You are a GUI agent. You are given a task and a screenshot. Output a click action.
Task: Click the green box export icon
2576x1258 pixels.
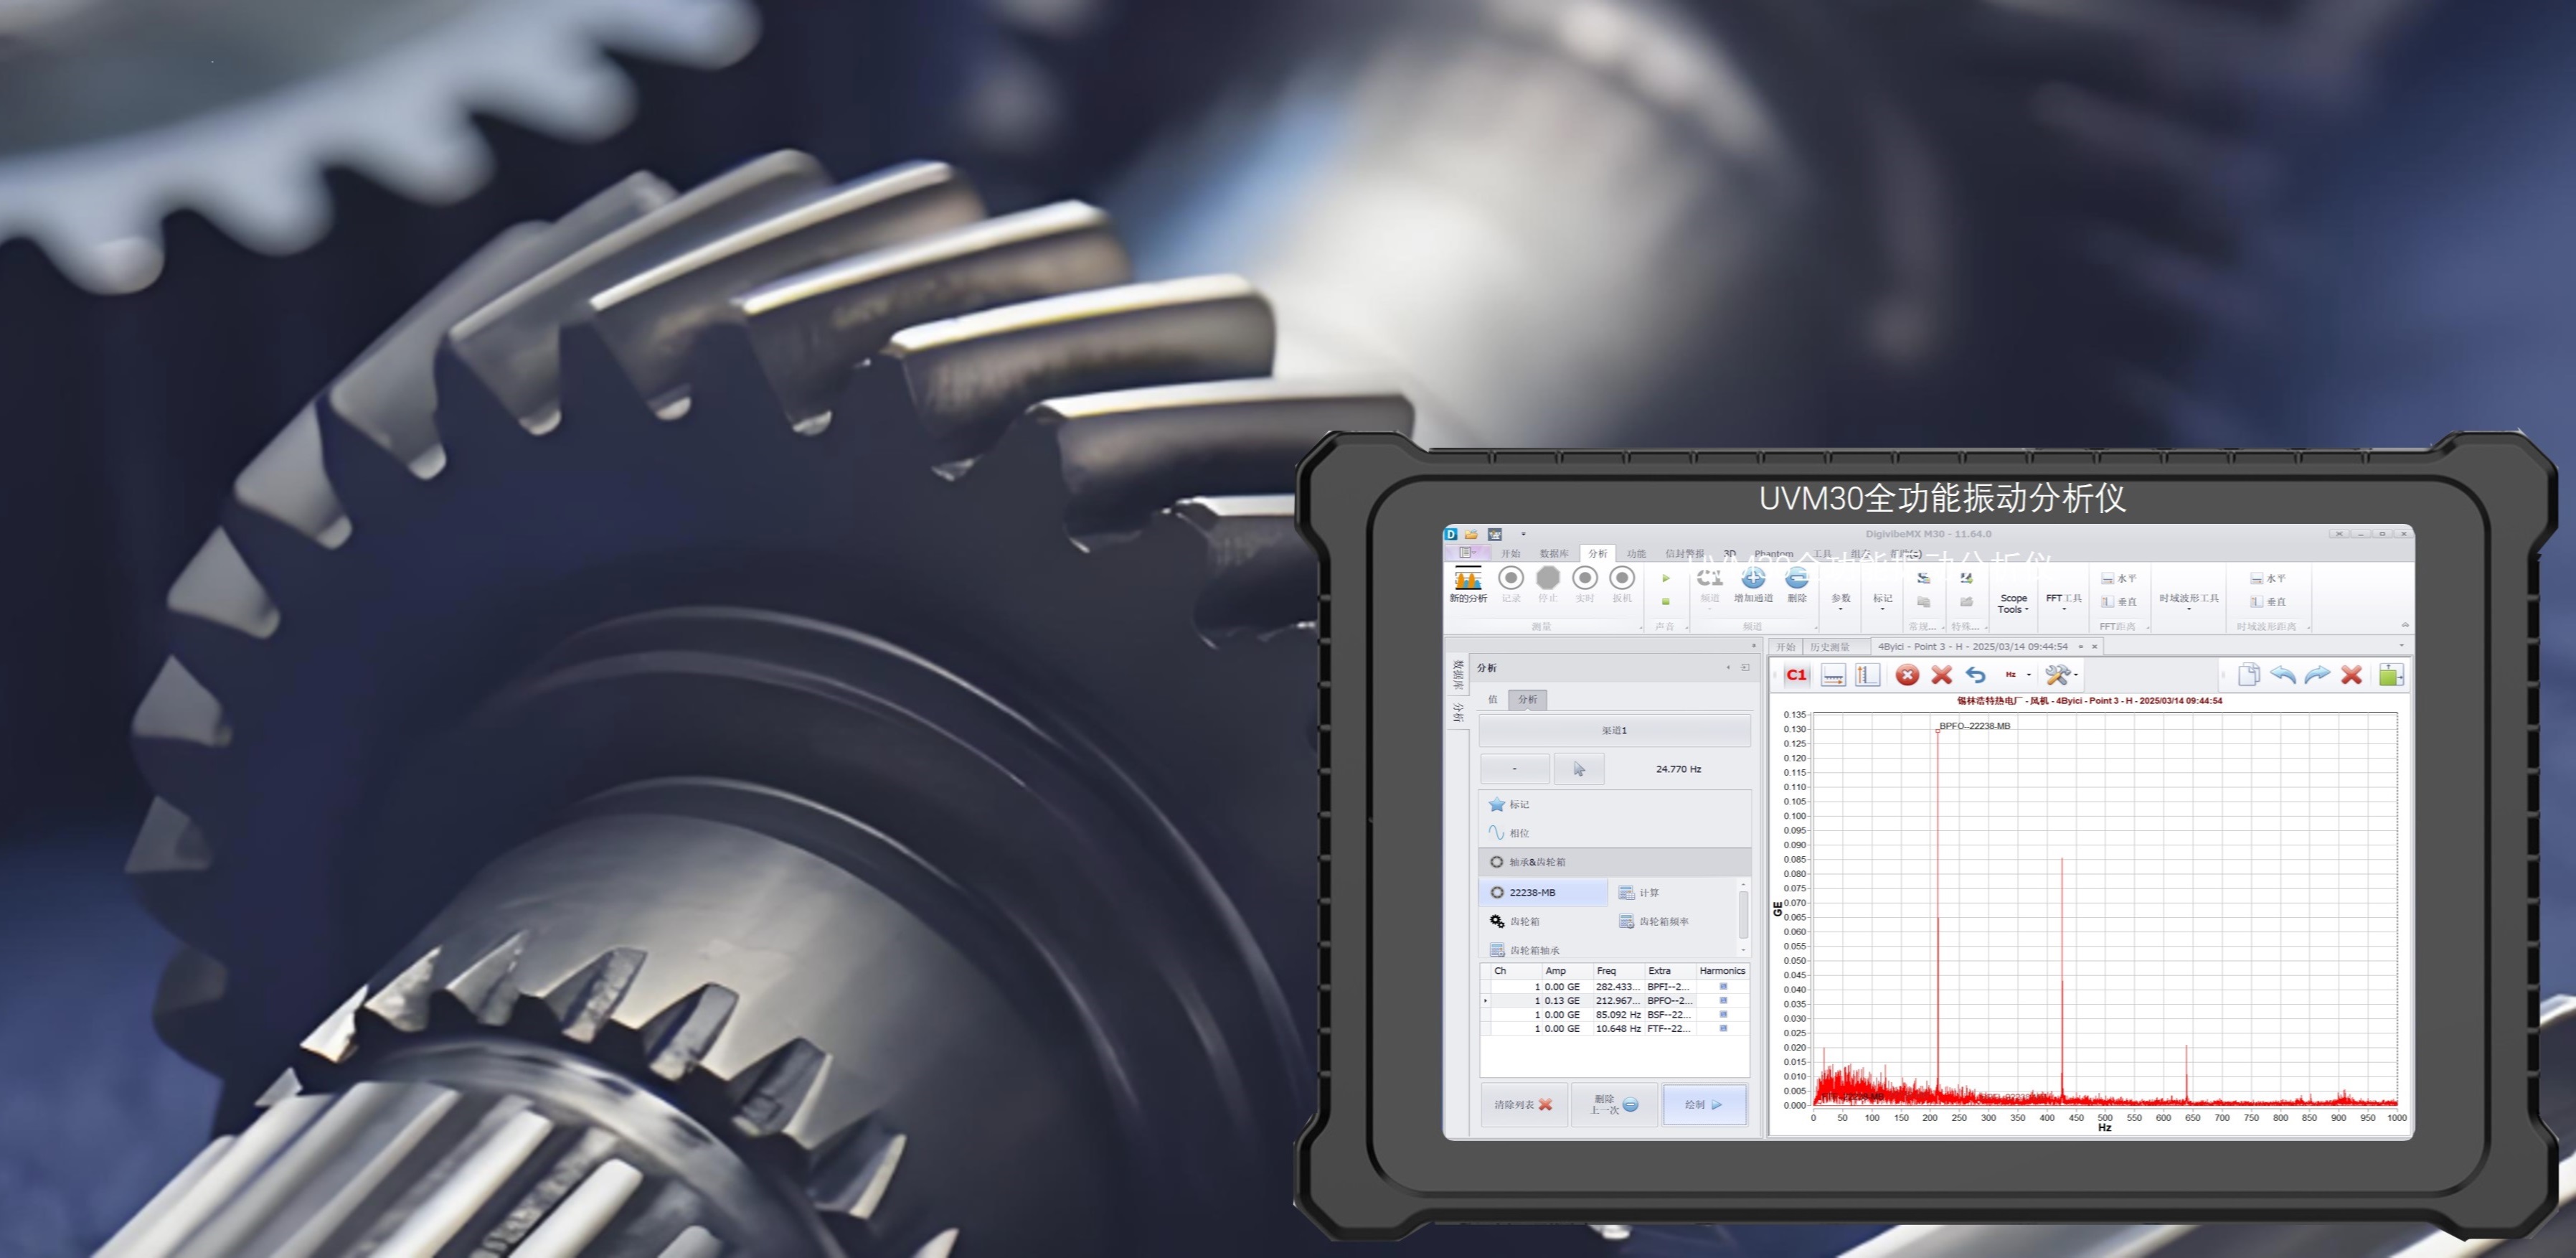[x=2390, y=675]
